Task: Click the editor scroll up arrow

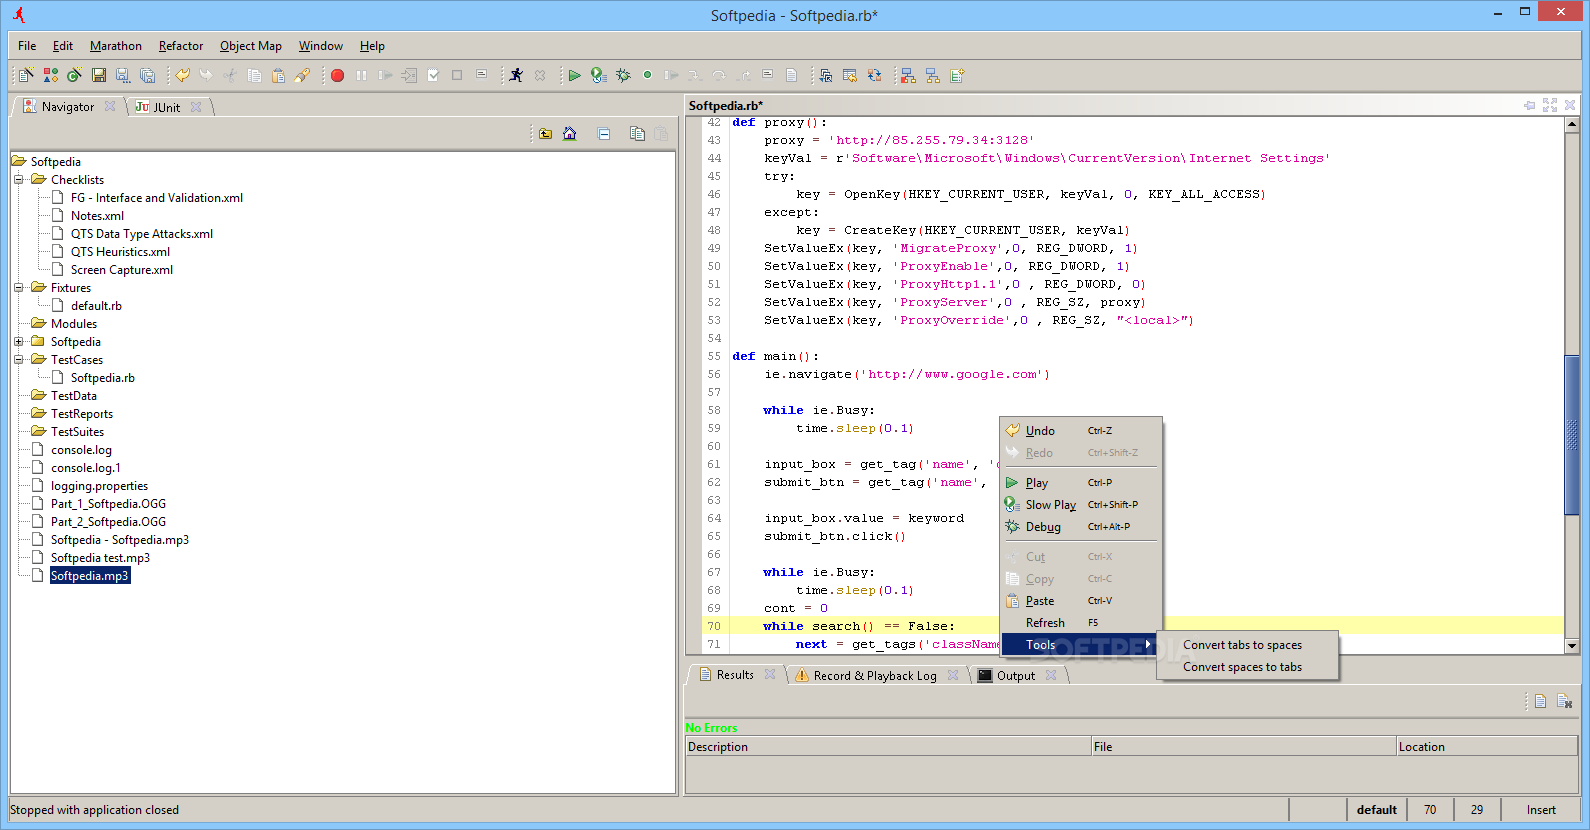Action: pyautogui.click(x=1572, y=125)
